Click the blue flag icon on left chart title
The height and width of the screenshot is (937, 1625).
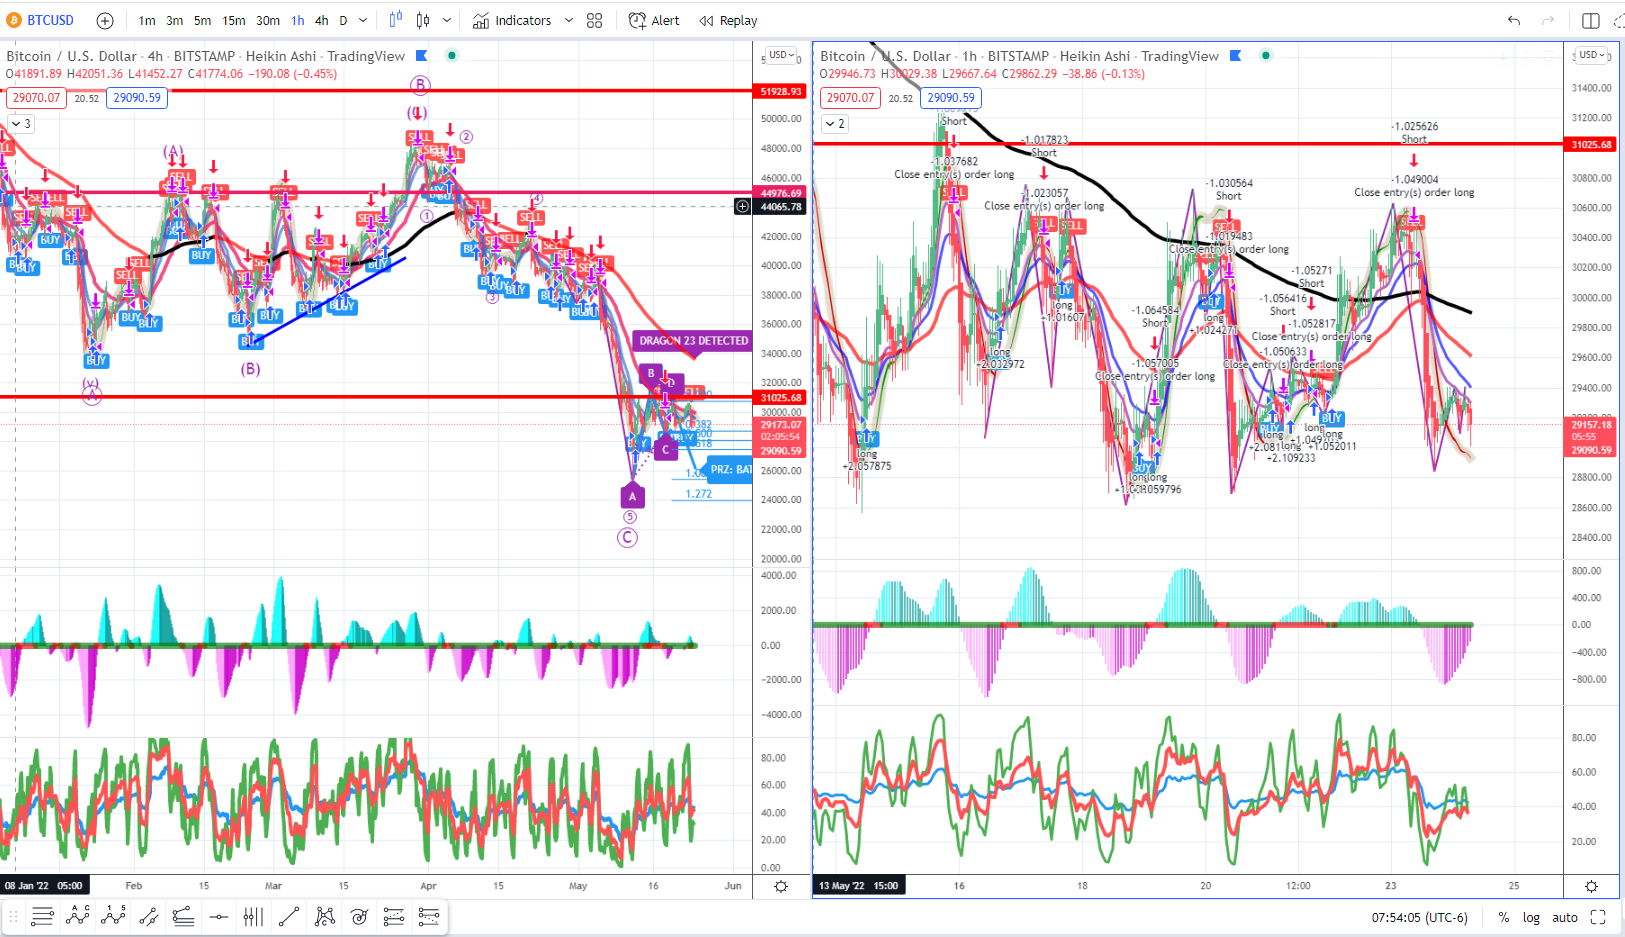(x=422, y=56)
